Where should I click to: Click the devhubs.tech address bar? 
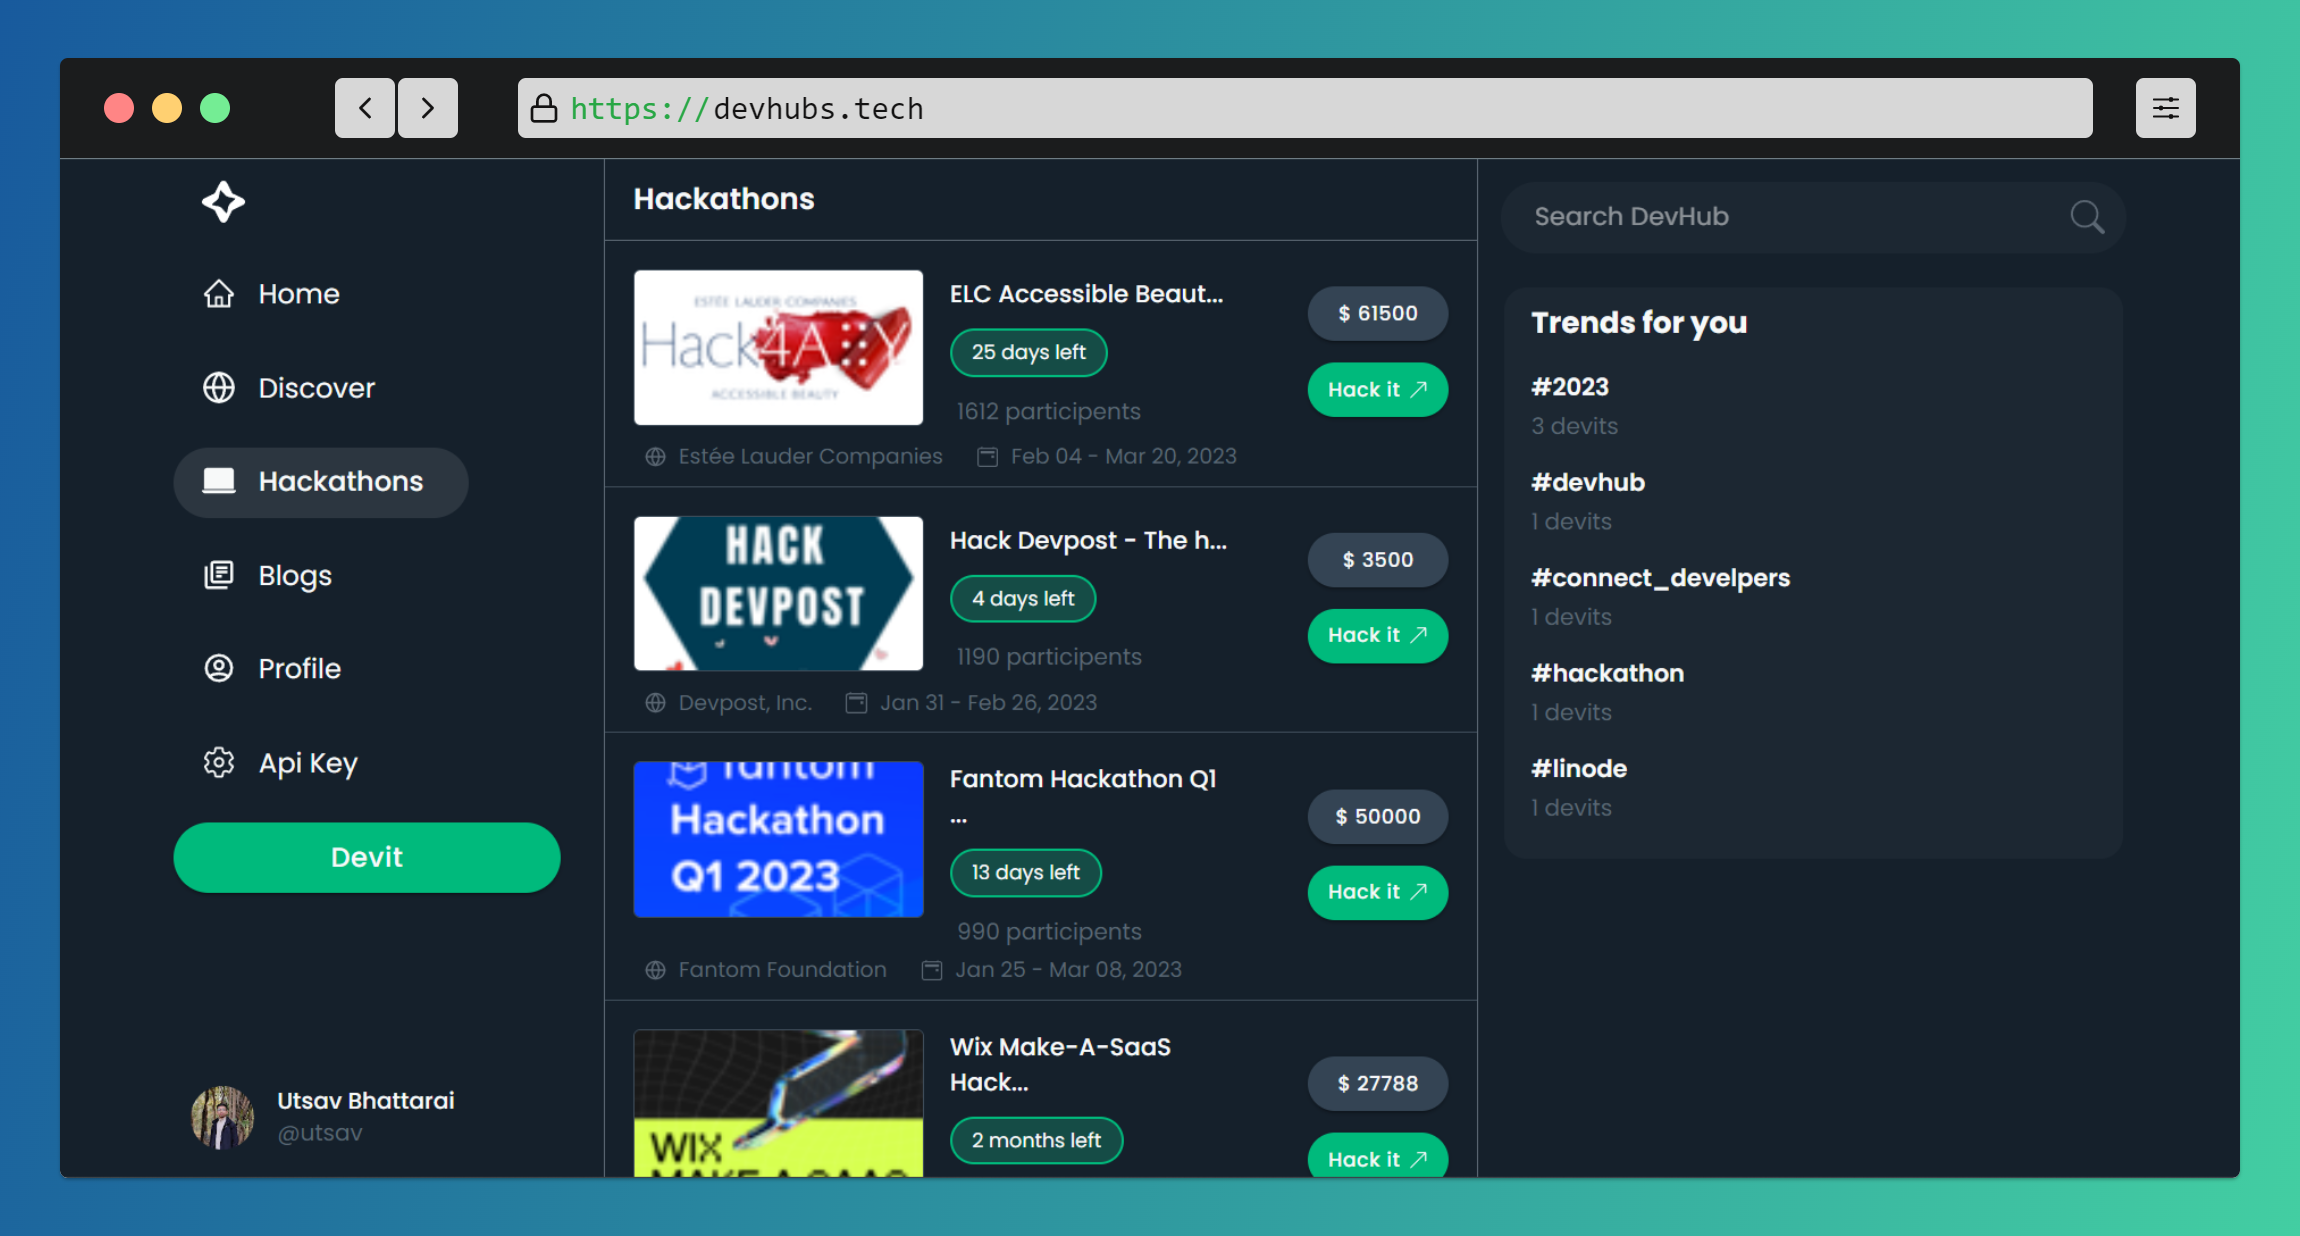point(1304,108)
